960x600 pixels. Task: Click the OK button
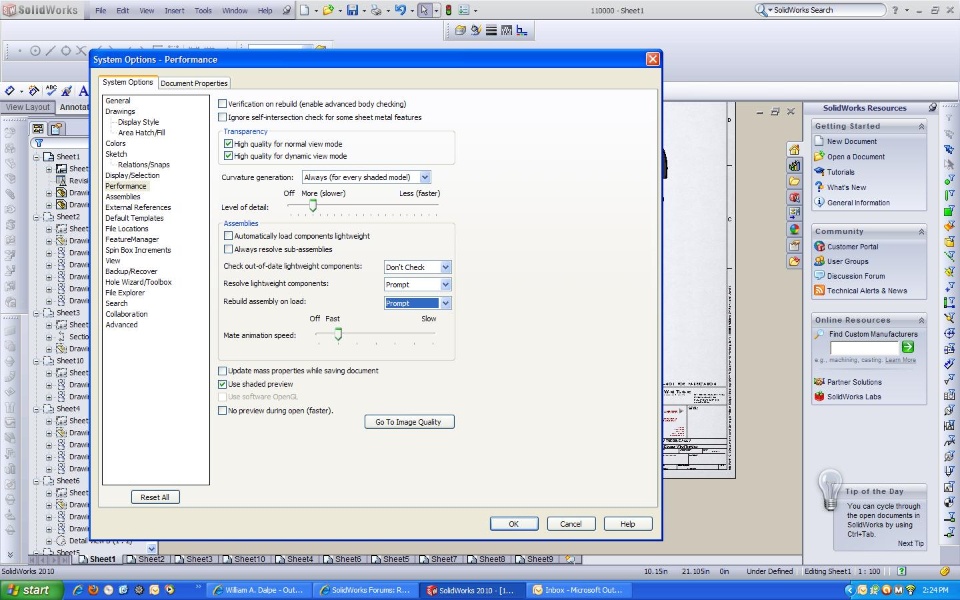coord(514,524)
